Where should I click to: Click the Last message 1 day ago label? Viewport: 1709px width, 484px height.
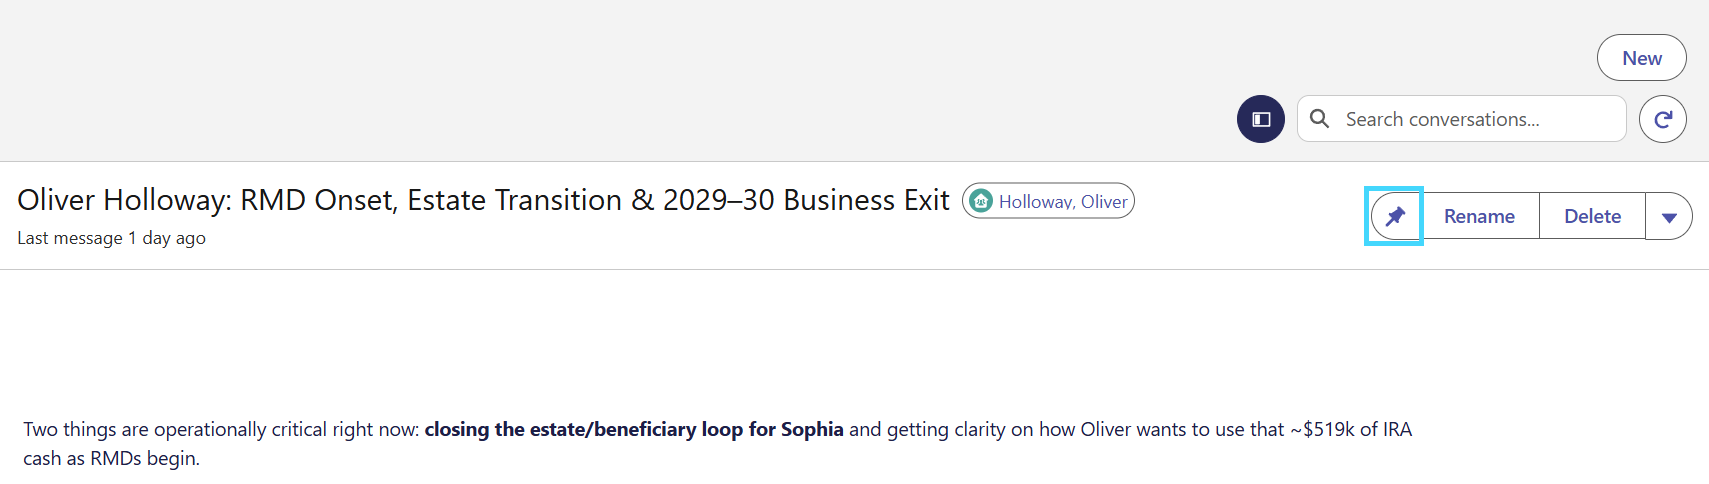(111, 238)
